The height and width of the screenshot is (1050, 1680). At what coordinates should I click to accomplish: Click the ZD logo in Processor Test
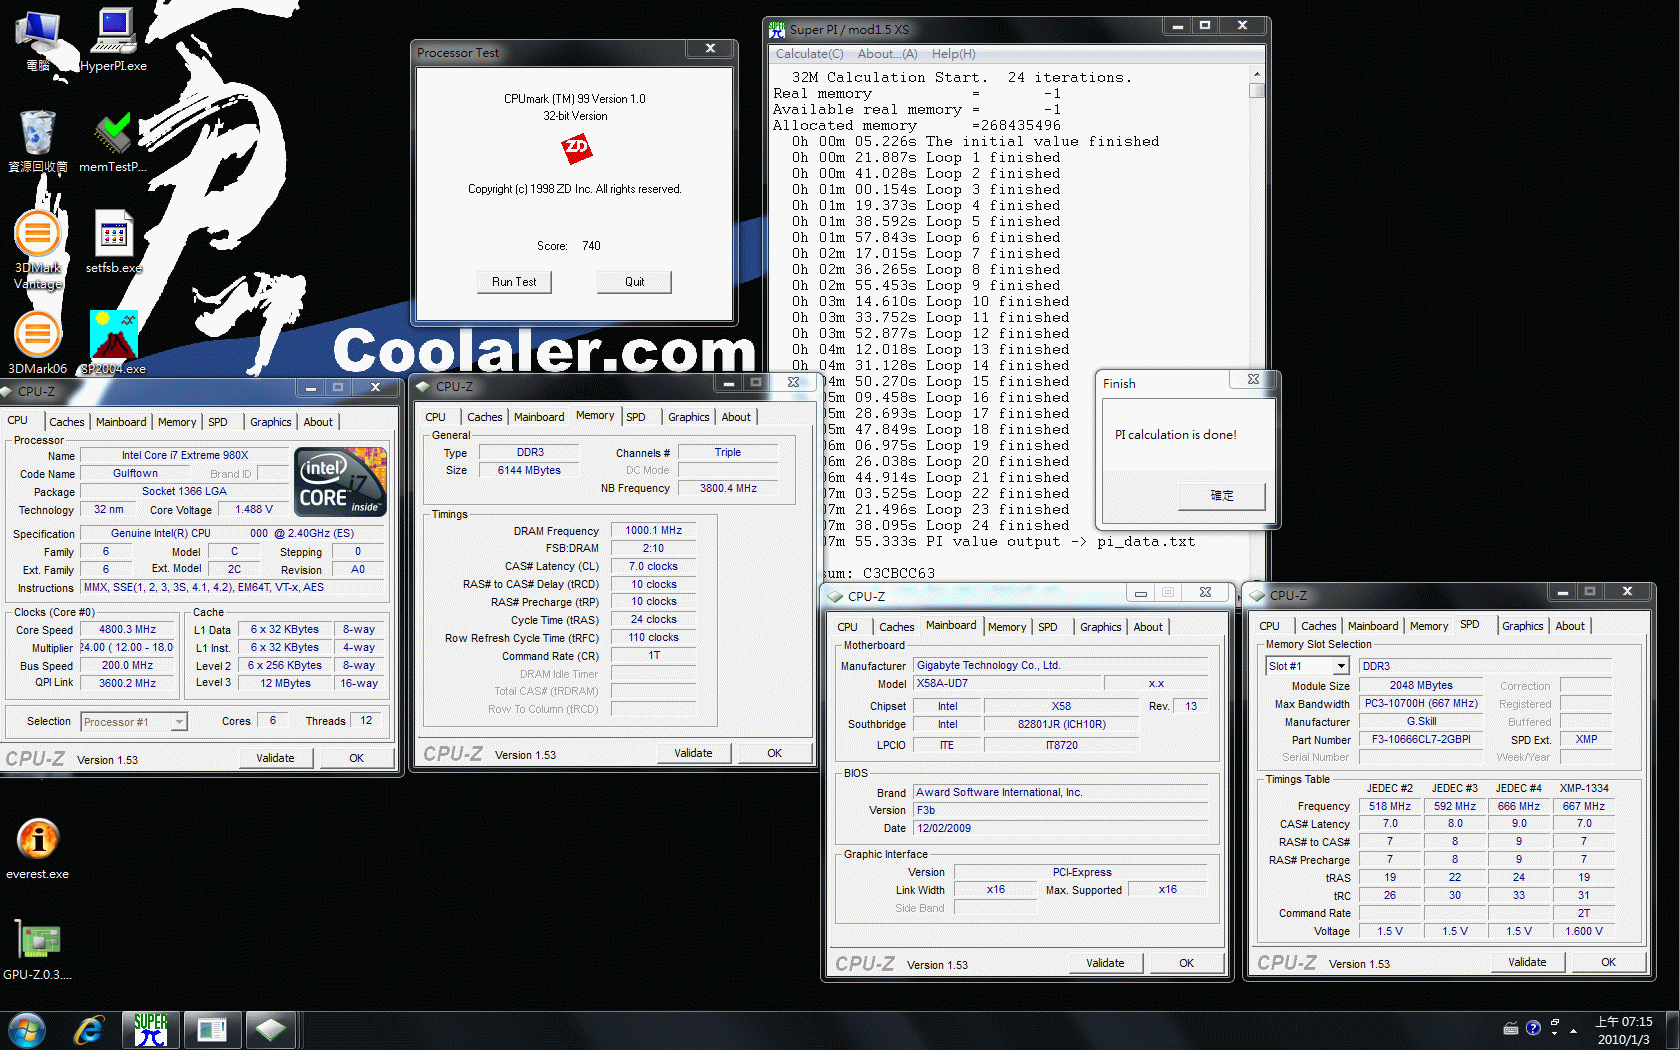pos(576,149)
